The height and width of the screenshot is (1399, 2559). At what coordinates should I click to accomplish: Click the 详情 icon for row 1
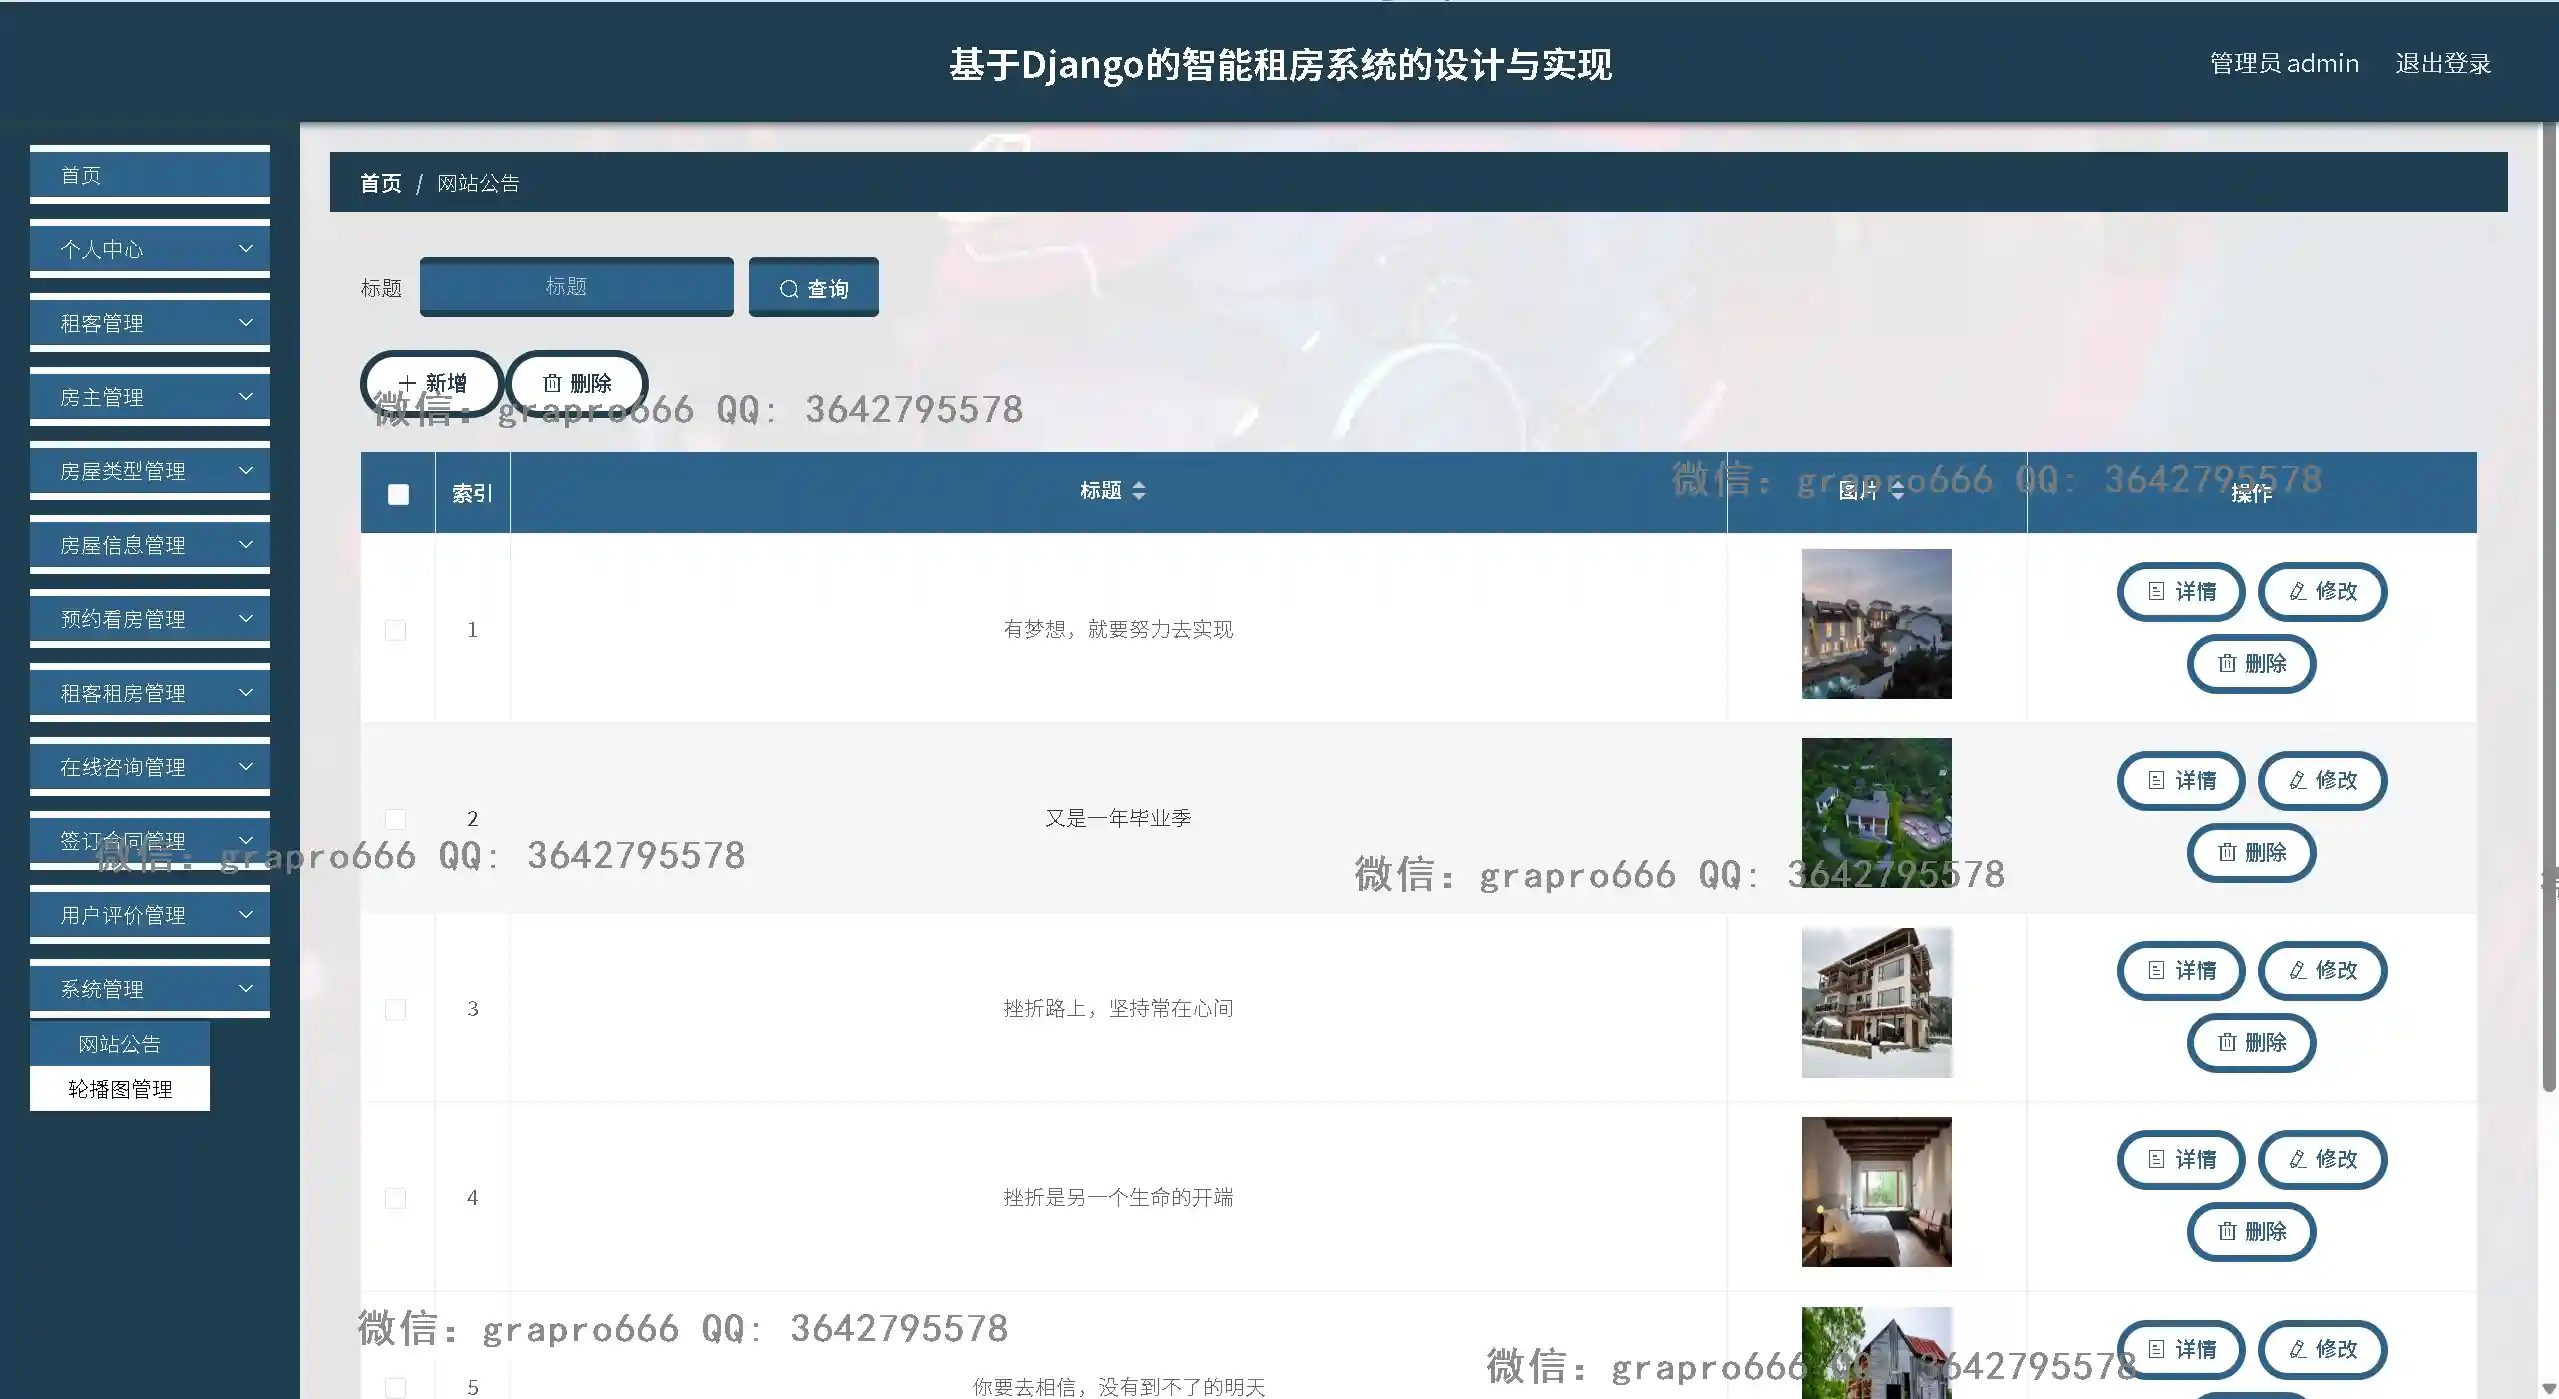pos(2156,591)
